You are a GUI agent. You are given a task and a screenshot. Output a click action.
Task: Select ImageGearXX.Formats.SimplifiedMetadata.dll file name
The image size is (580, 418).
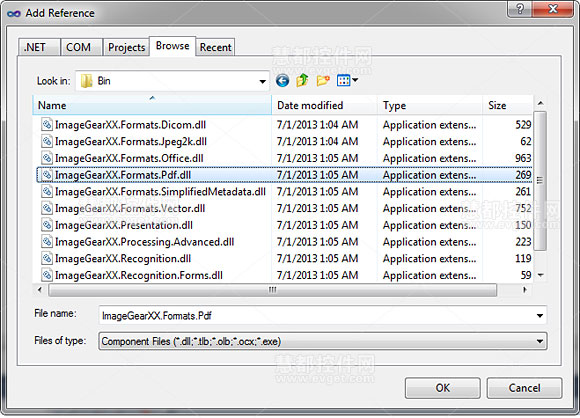point(160,192)
